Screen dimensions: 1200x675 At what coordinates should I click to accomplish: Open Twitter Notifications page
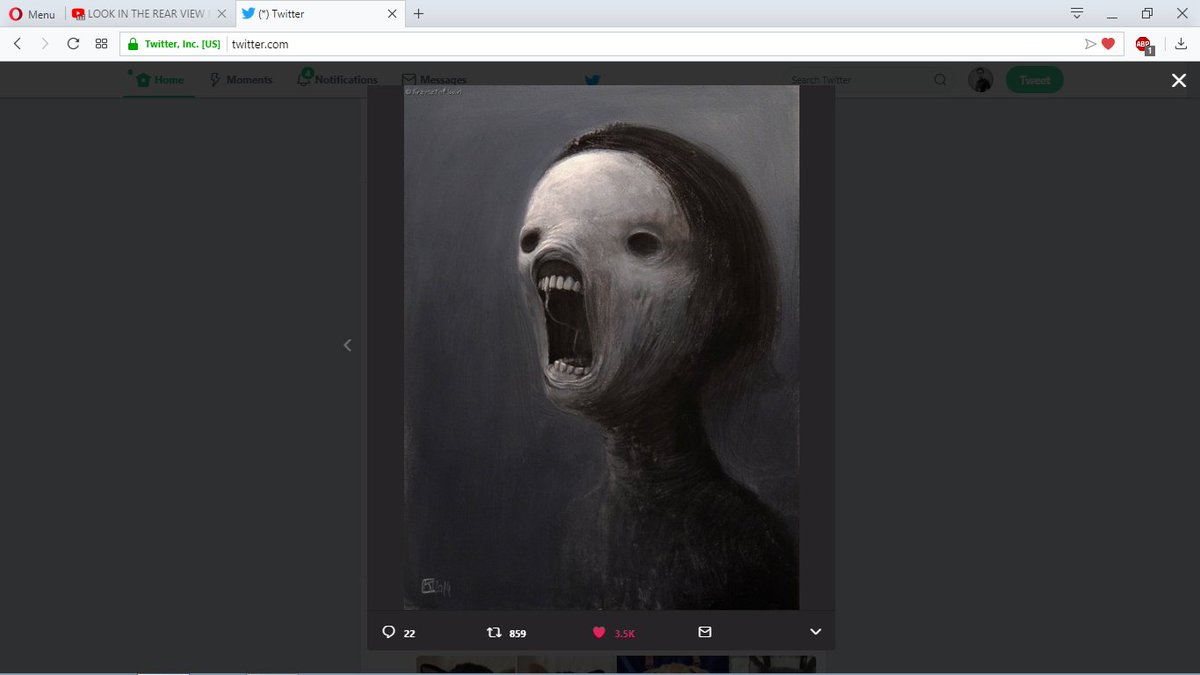(338, 80)
